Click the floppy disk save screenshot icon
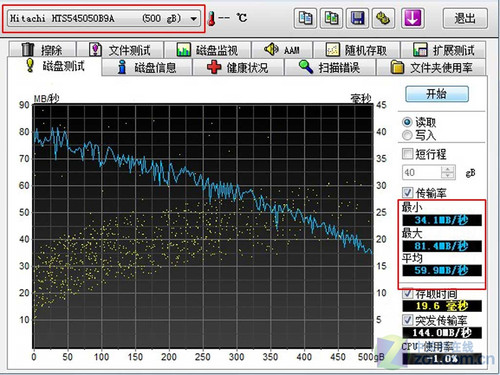The width and height of the screenshot is (500, 375). [x=358, y=18]
